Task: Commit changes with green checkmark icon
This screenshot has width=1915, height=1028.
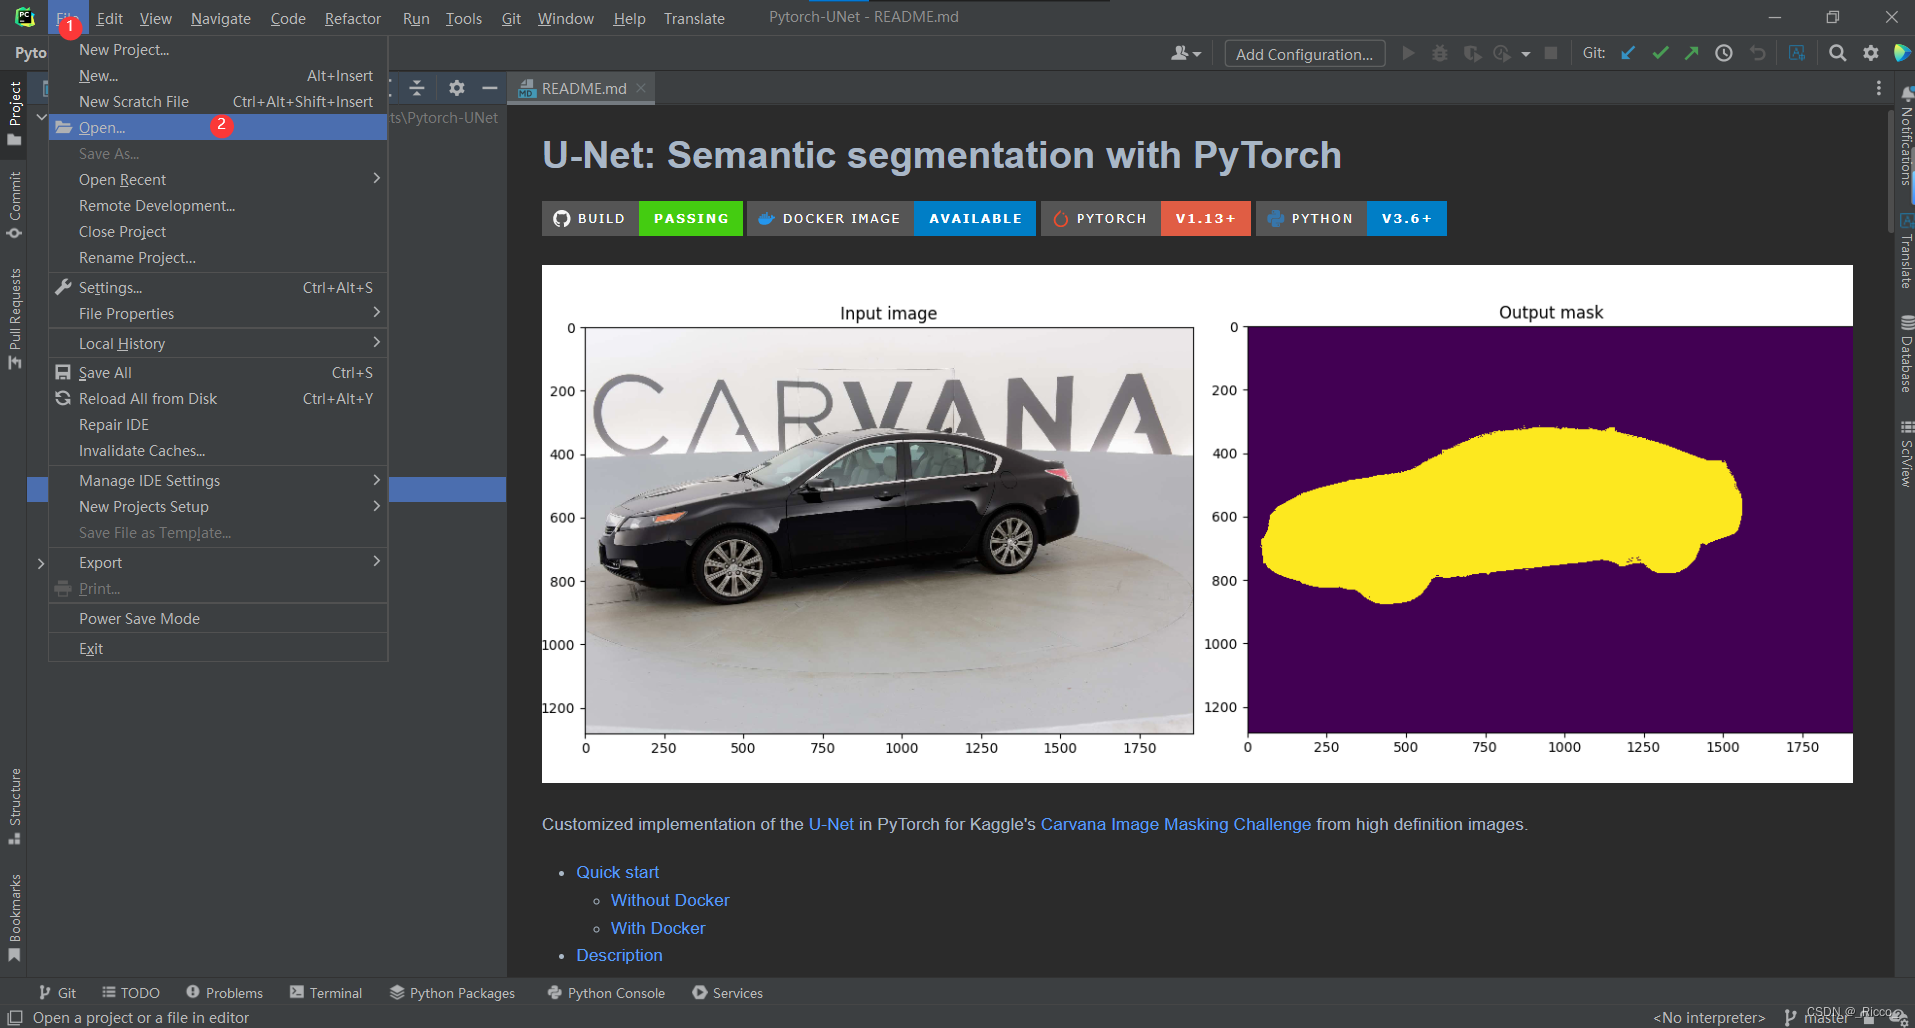Action: click(1660, 53)
